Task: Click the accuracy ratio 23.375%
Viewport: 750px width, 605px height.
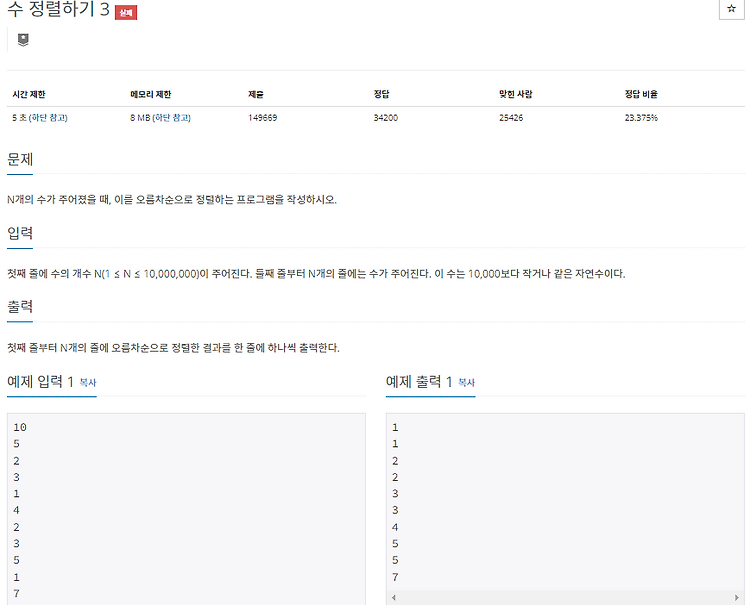Action: click(641, 118)
